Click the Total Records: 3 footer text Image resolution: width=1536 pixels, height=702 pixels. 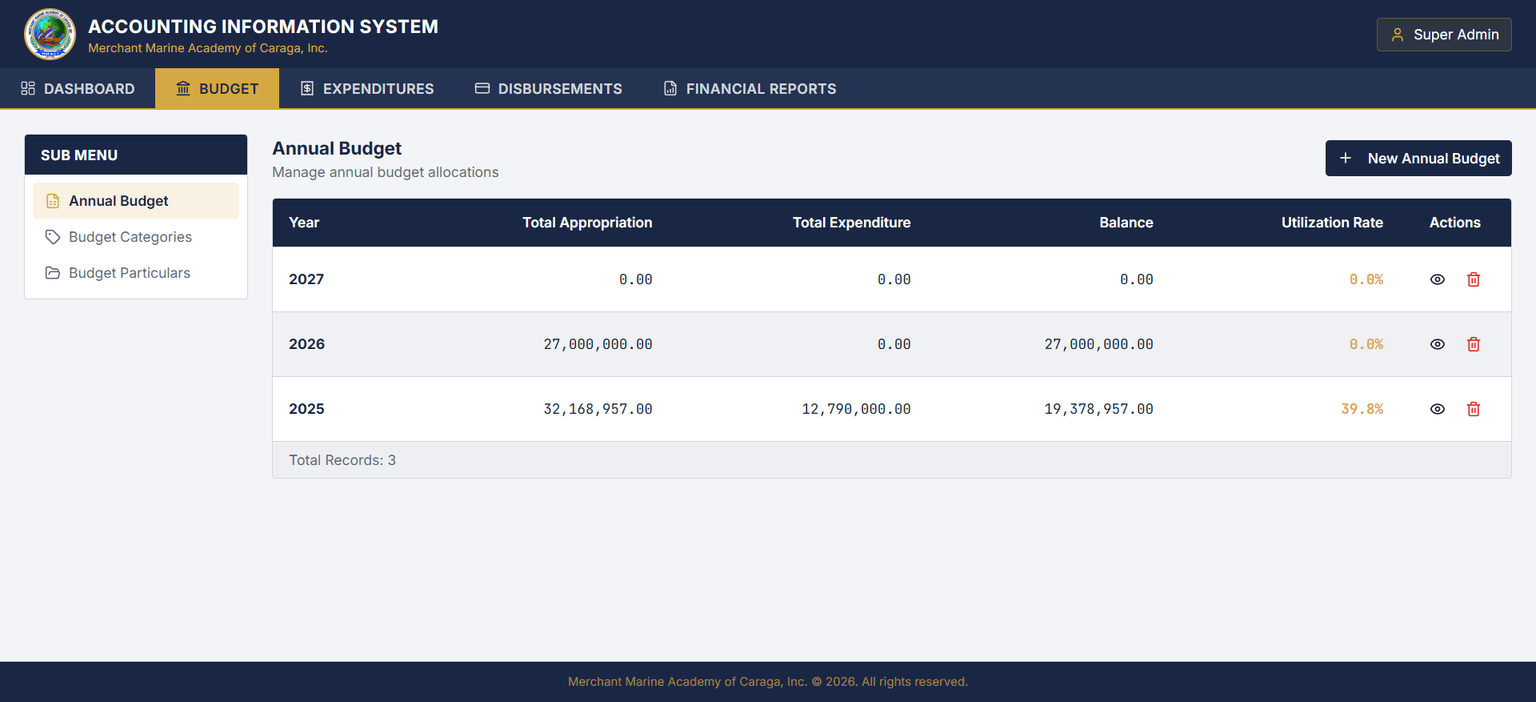(x=342, y=461)
